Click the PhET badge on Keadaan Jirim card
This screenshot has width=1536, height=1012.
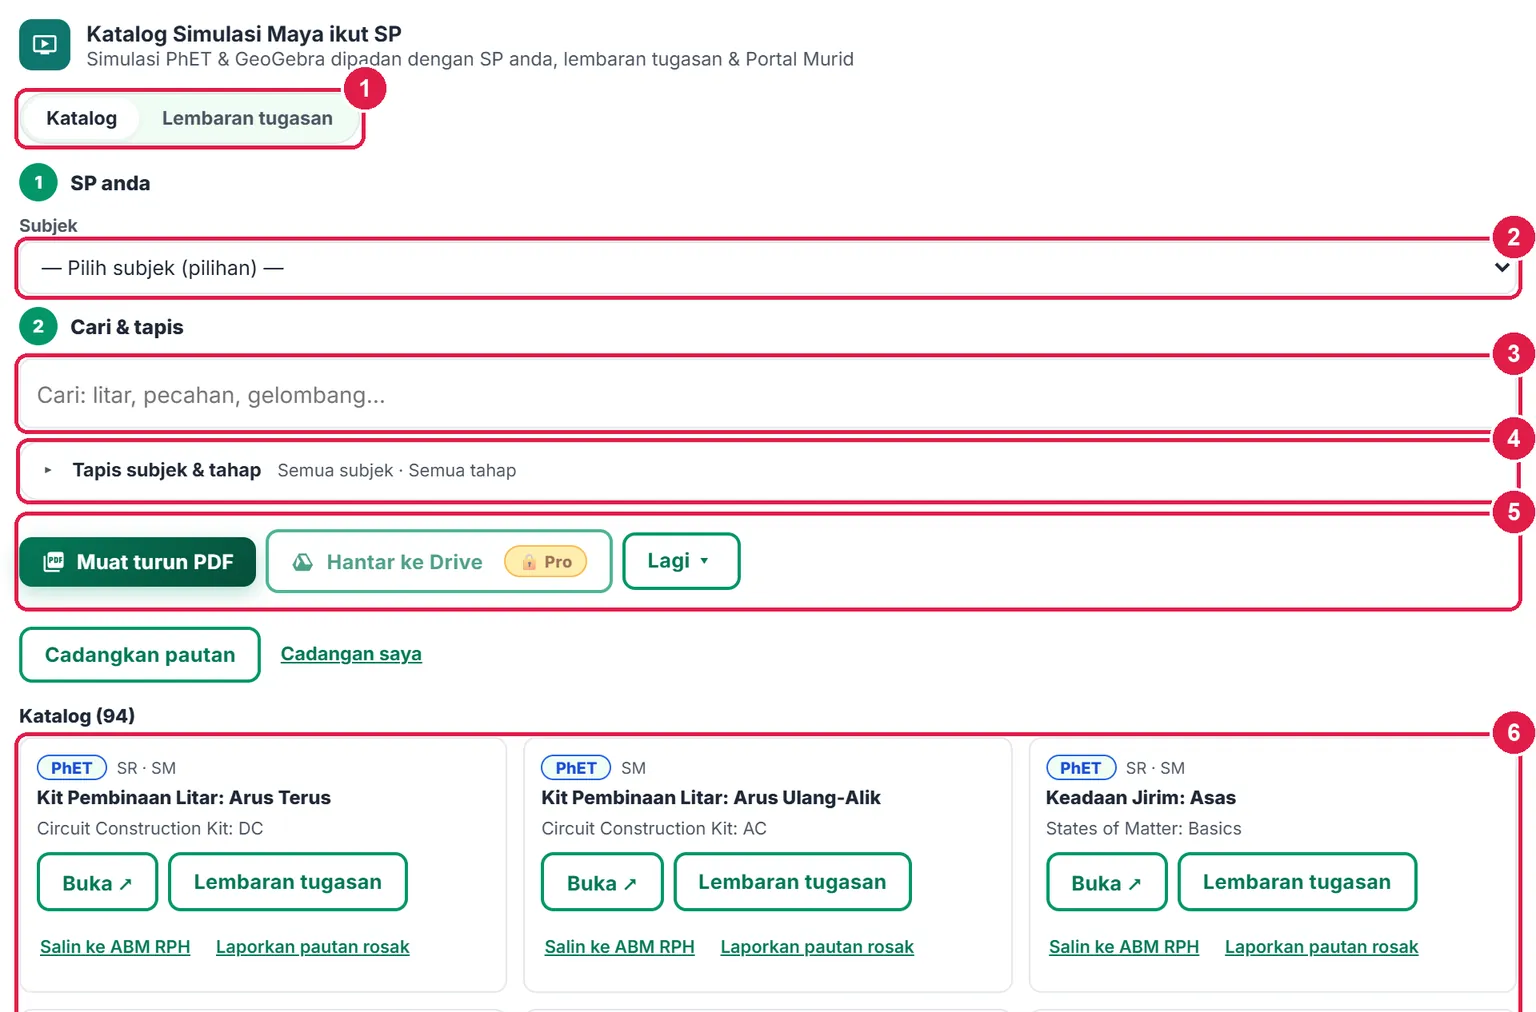click(x=1081, y=768)
